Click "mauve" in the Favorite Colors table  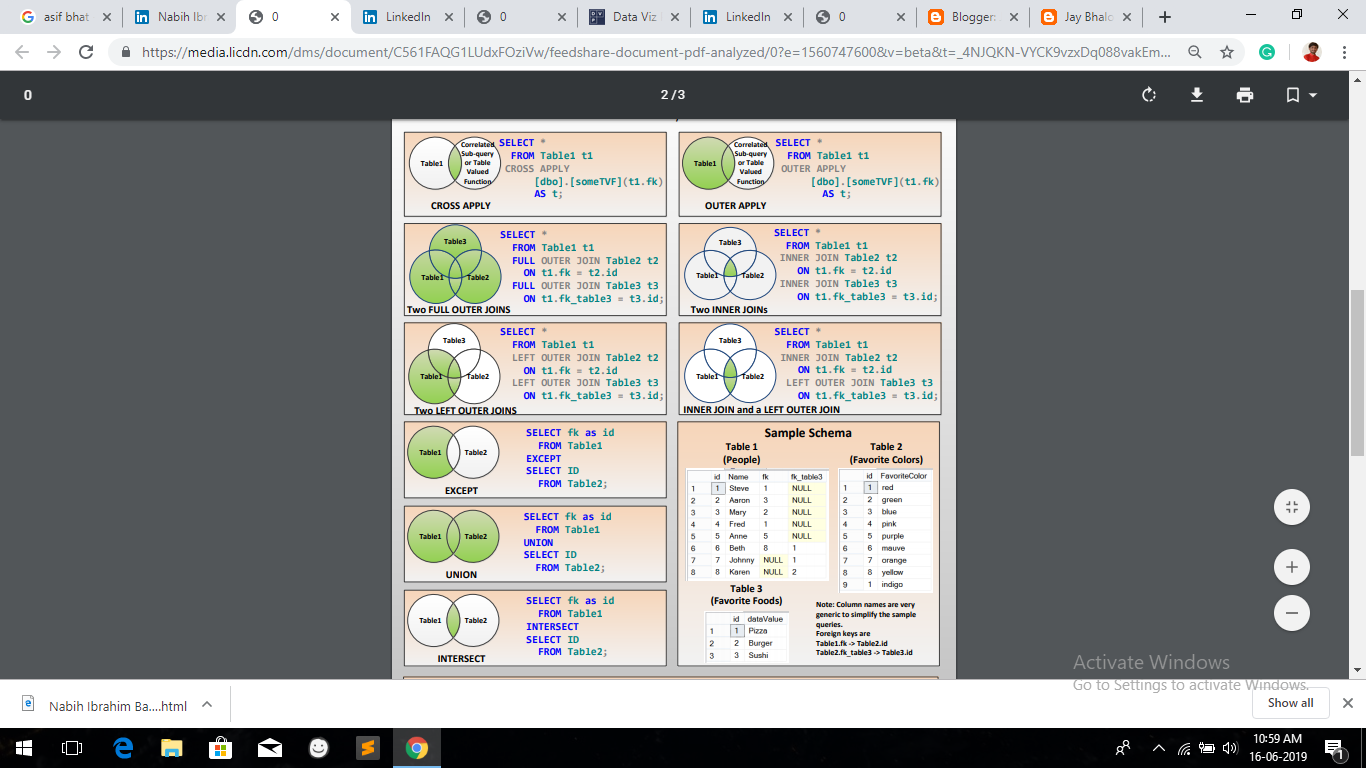(x=893, y=548)
